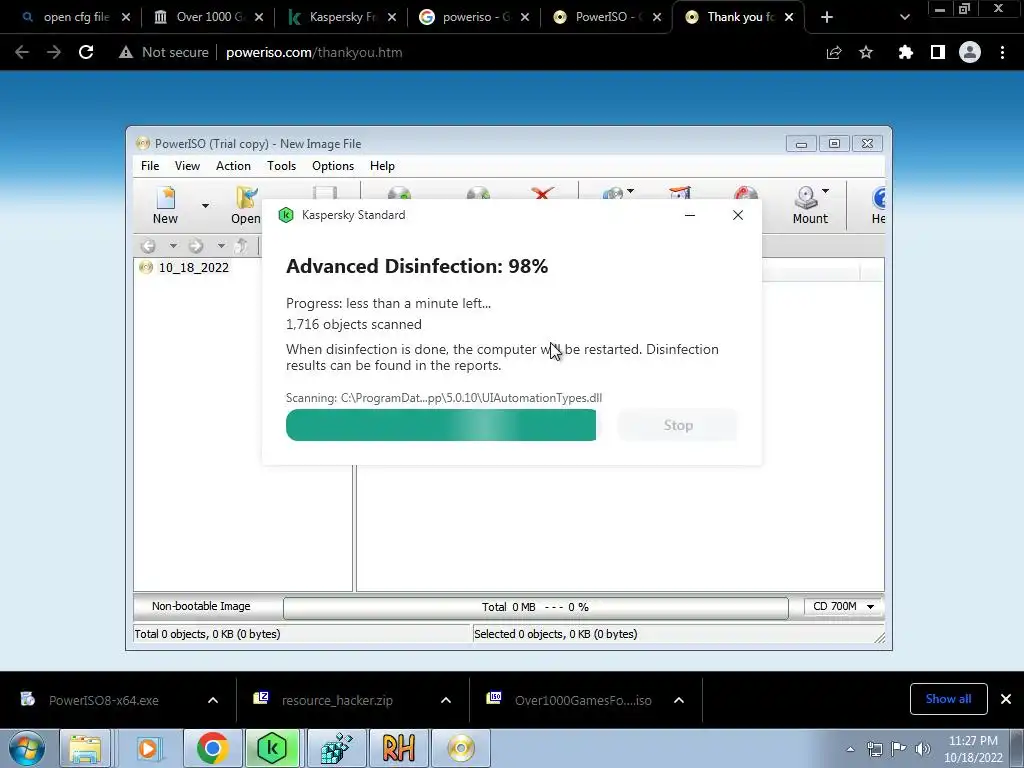The width and height of the screenshot is (1024, 768).
Task: Open the Options menu in PowerISO
Action: 332,166
